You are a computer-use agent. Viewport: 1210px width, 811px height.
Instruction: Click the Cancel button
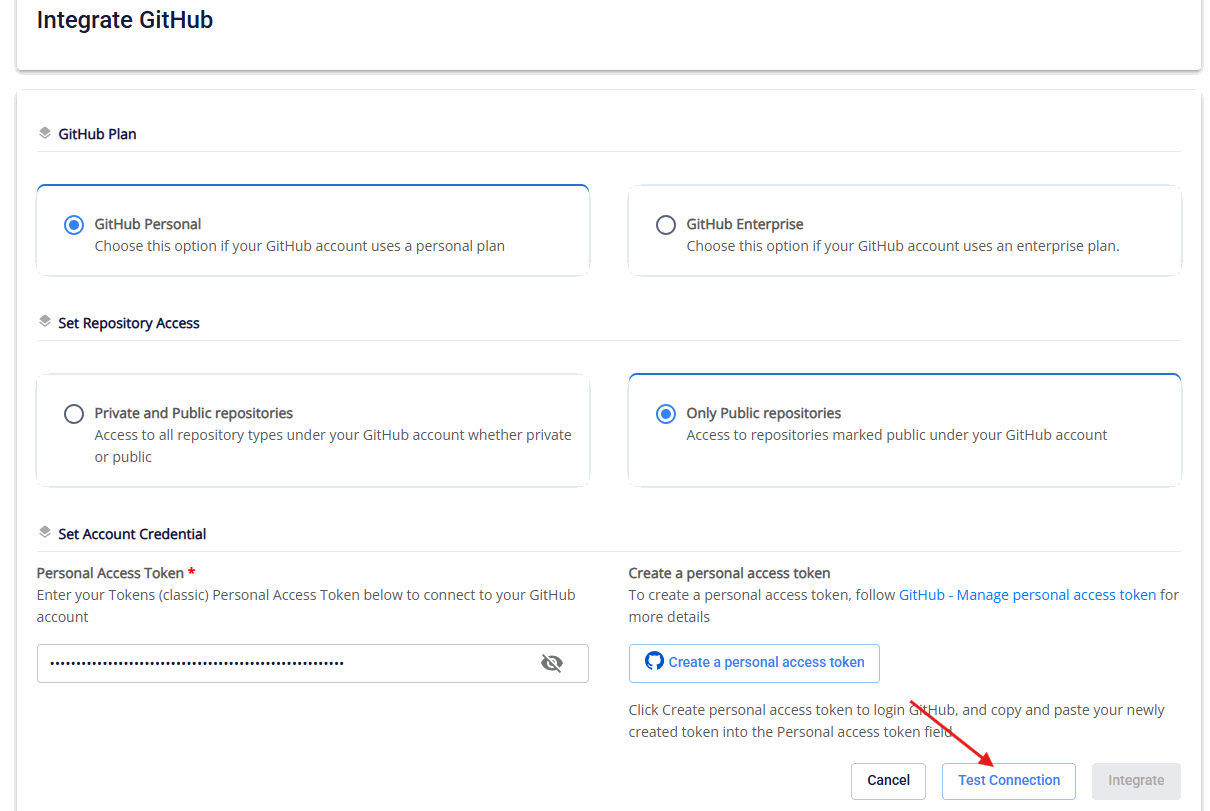tap(888, 780)
